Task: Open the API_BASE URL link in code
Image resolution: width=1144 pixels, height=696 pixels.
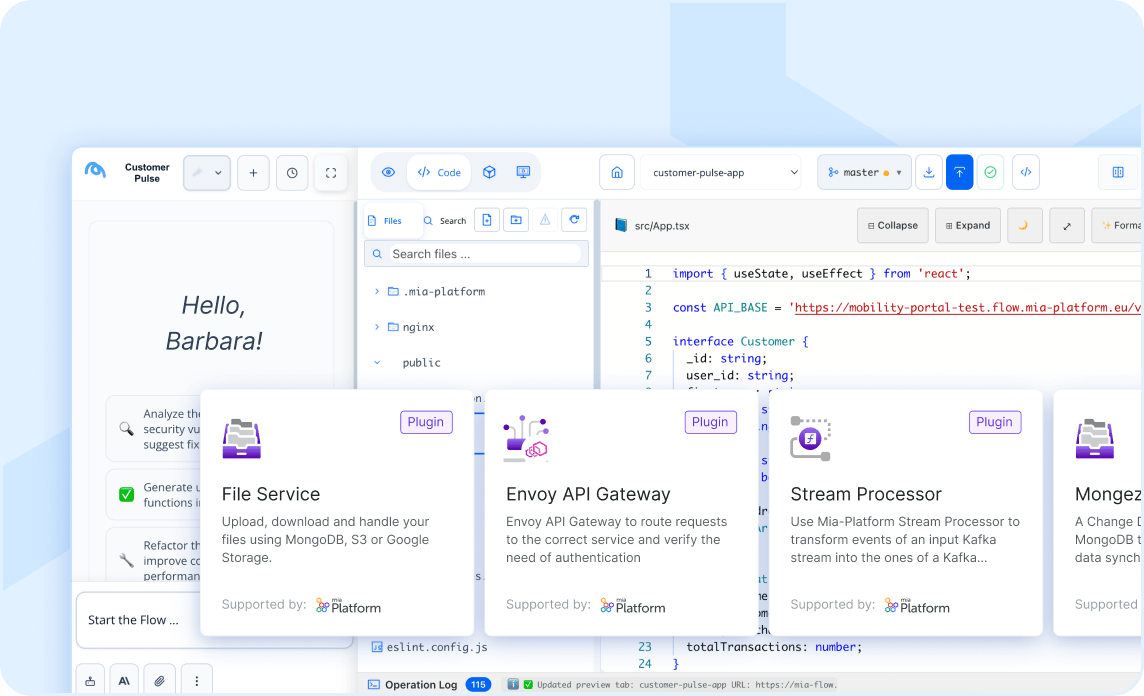Action: [x=967, y=307]
